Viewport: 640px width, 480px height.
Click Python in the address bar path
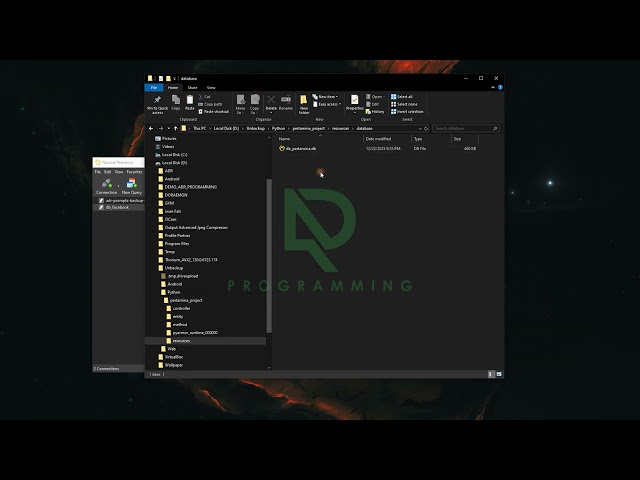click(x=278, y=128)
